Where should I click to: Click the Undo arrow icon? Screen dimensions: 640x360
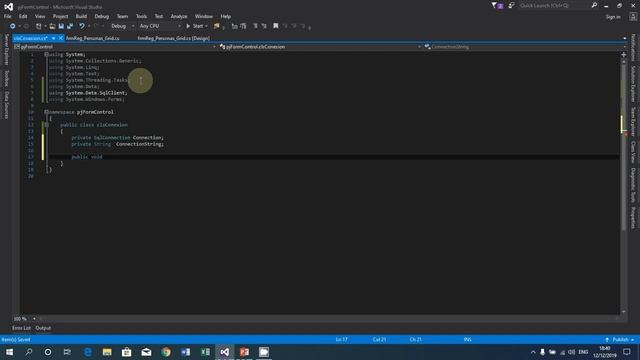82,26
